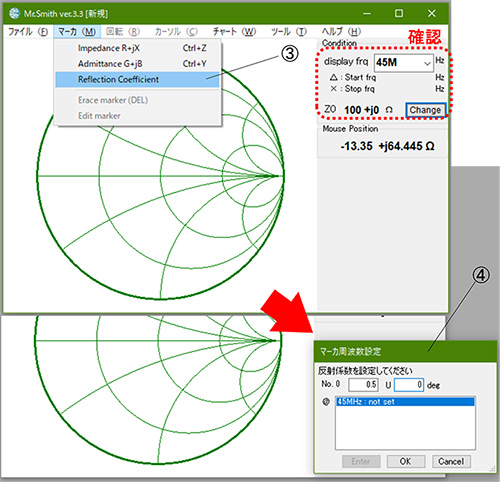The height and width of the screenshot is (482, 500).
Task: Open the チャート (W) menu
Action: pyautogui.click(x=234, y=32)
